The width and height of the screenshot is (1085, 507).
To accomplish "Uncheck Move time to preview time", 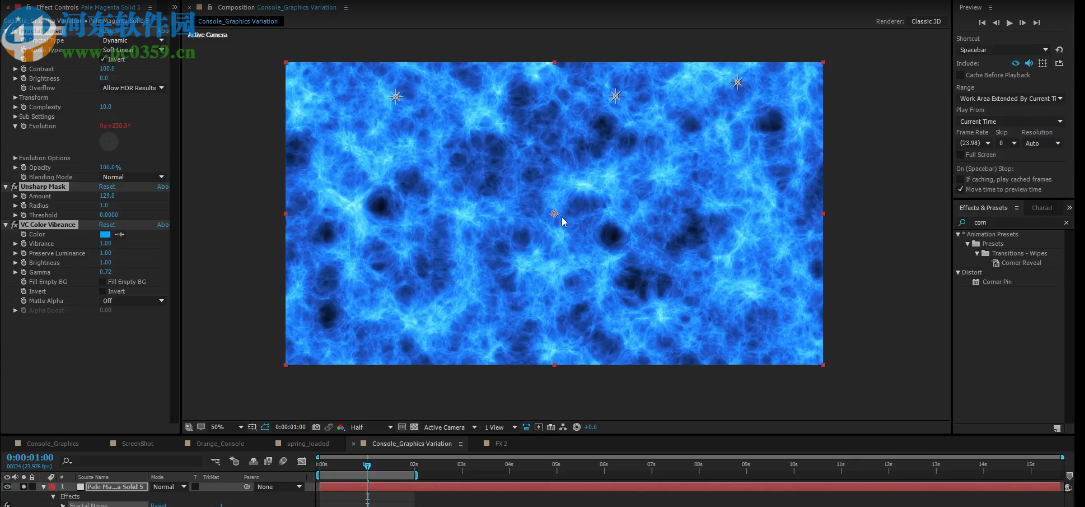I will [961, 189].
